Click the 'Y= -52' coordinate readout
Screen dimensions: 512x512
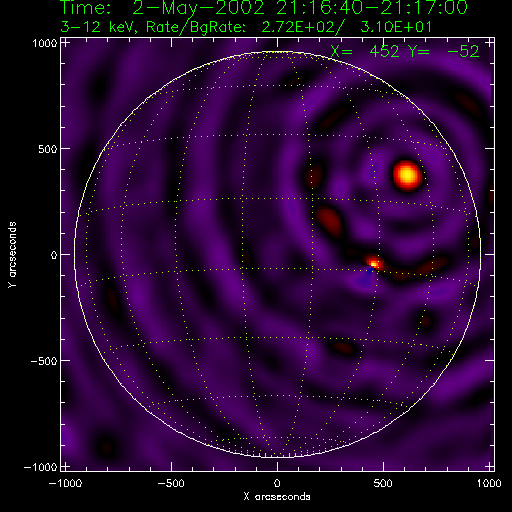click(x=444, y=51)
